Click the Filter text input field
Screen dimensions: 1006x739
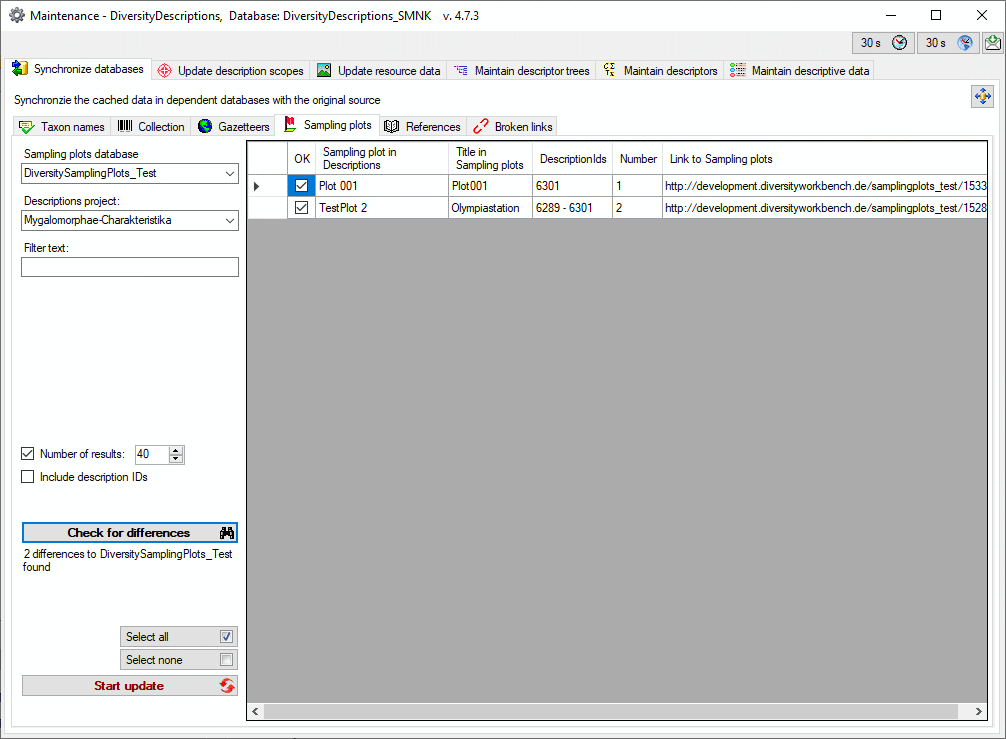pos(130,267)
